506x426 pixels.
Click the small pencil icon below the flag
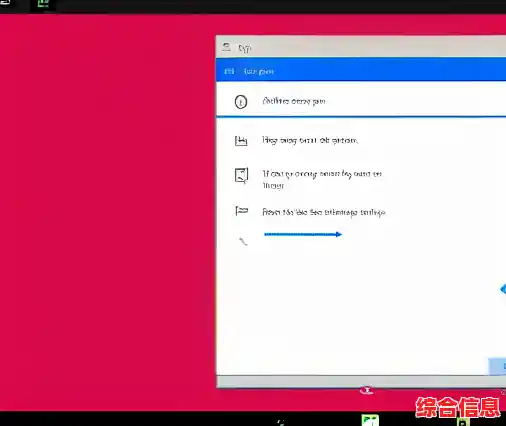click(x=243, y=241)
